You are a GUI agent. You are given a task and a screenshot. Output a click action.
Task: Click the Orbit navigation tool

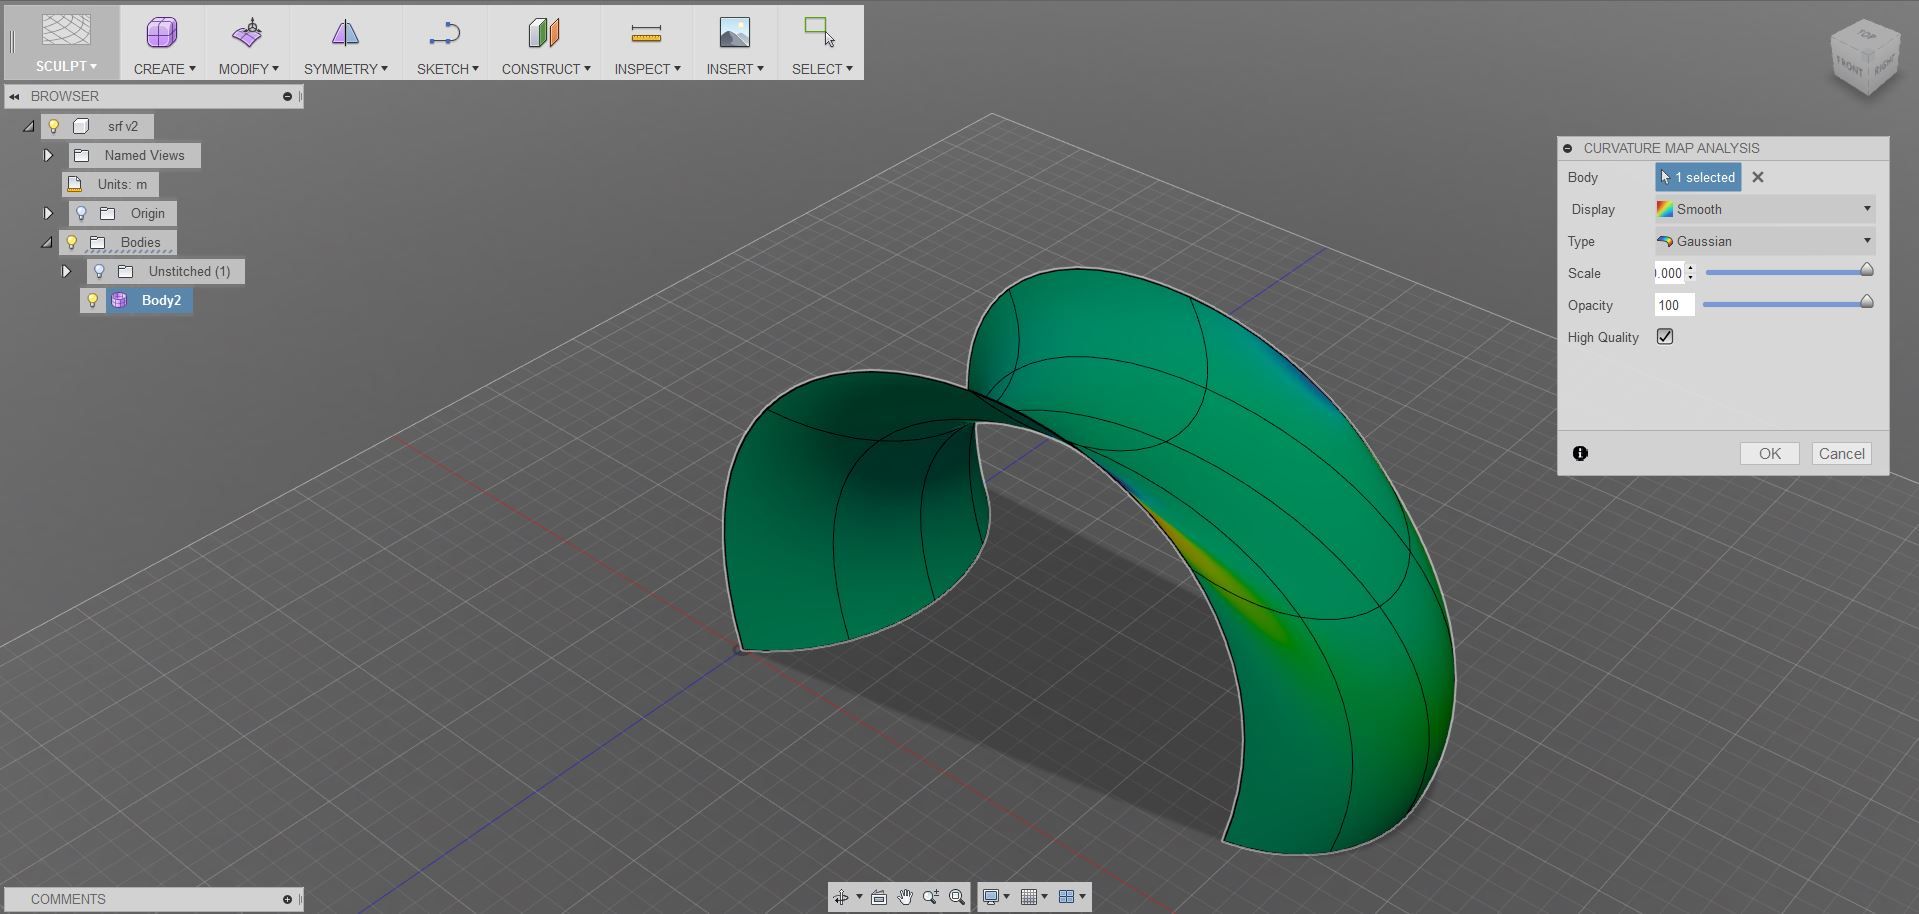841,897
